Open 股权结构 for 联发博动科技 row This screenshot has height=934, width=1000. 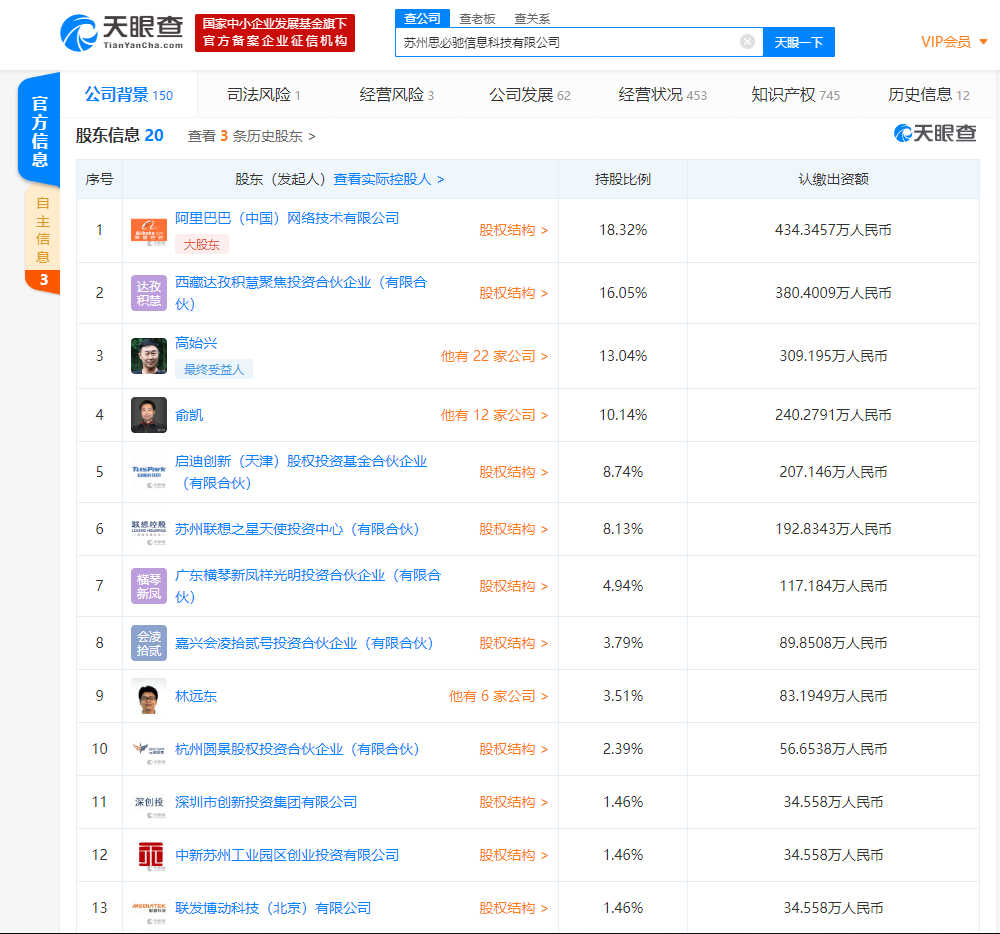(x=513, y=908)
